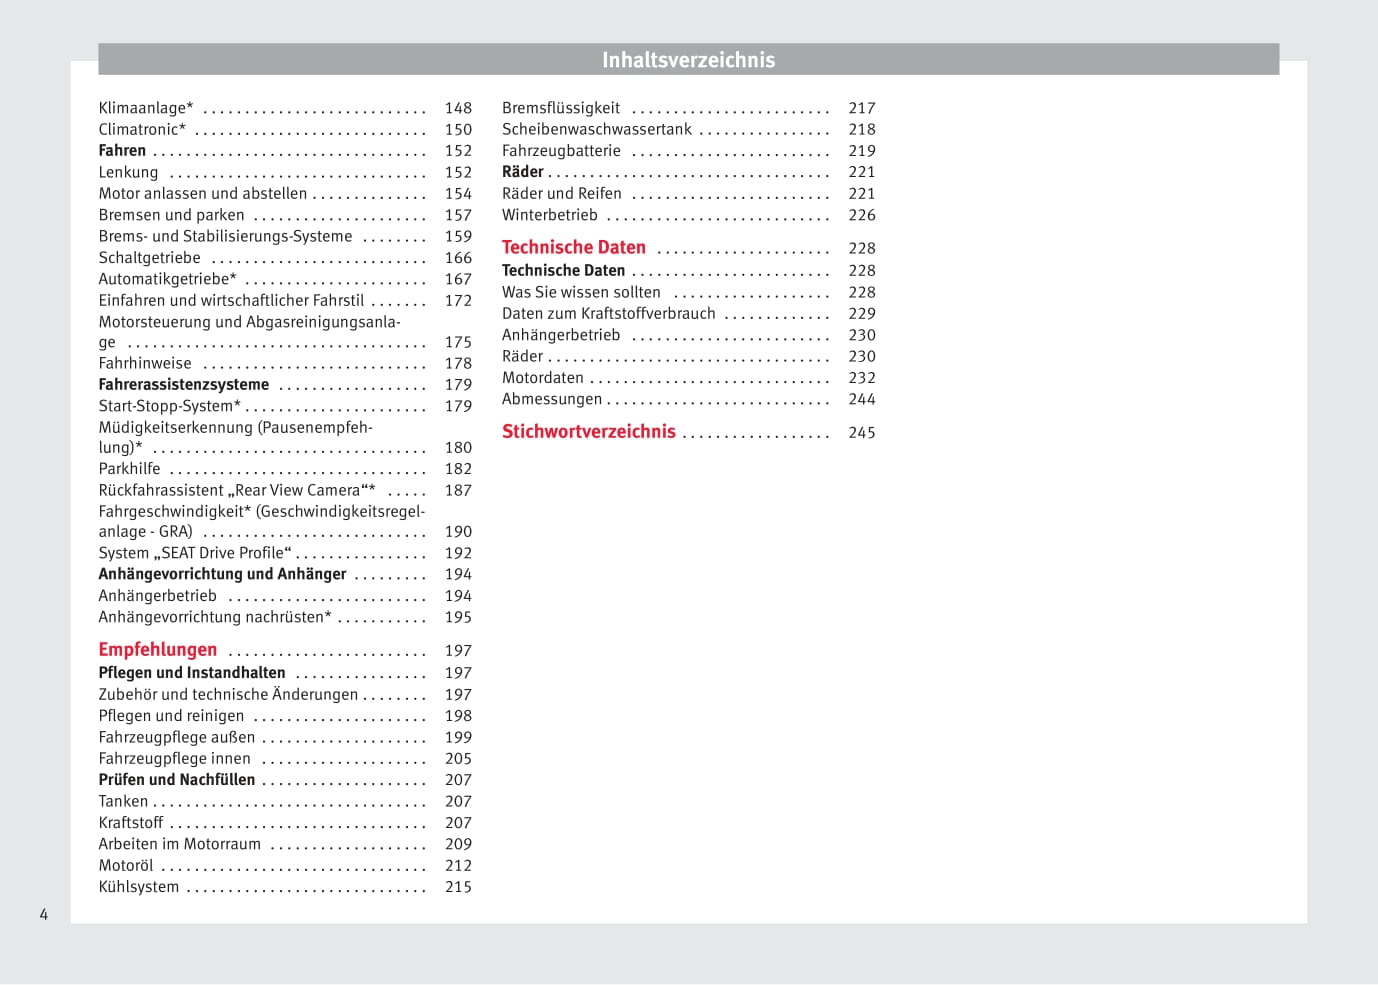Open the red Stichwortverzeichnis heading
The width and height of the screenshot is (1378, 985).
click(589, 432)
